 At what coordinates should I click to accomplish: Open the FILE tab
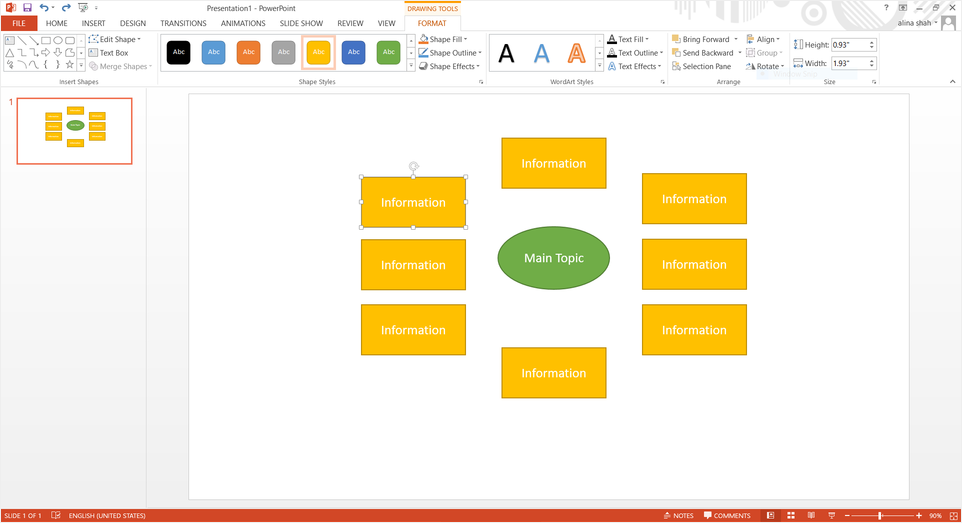tap(19, 23)
